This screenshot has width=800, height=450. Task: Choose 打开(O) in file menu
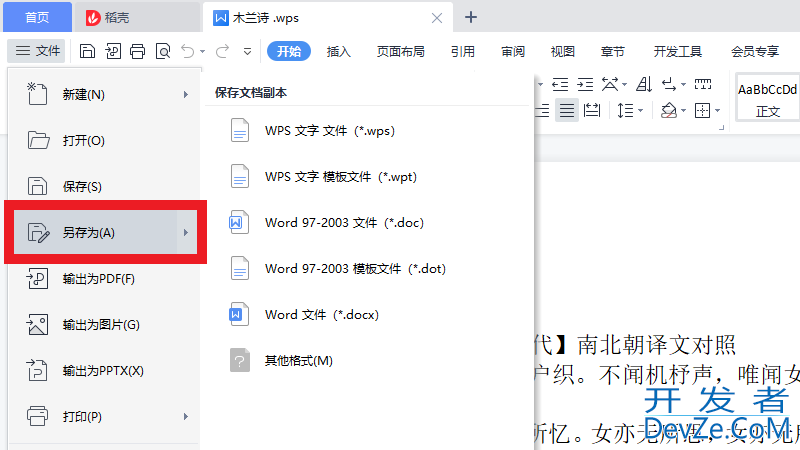tap(105, 140)
